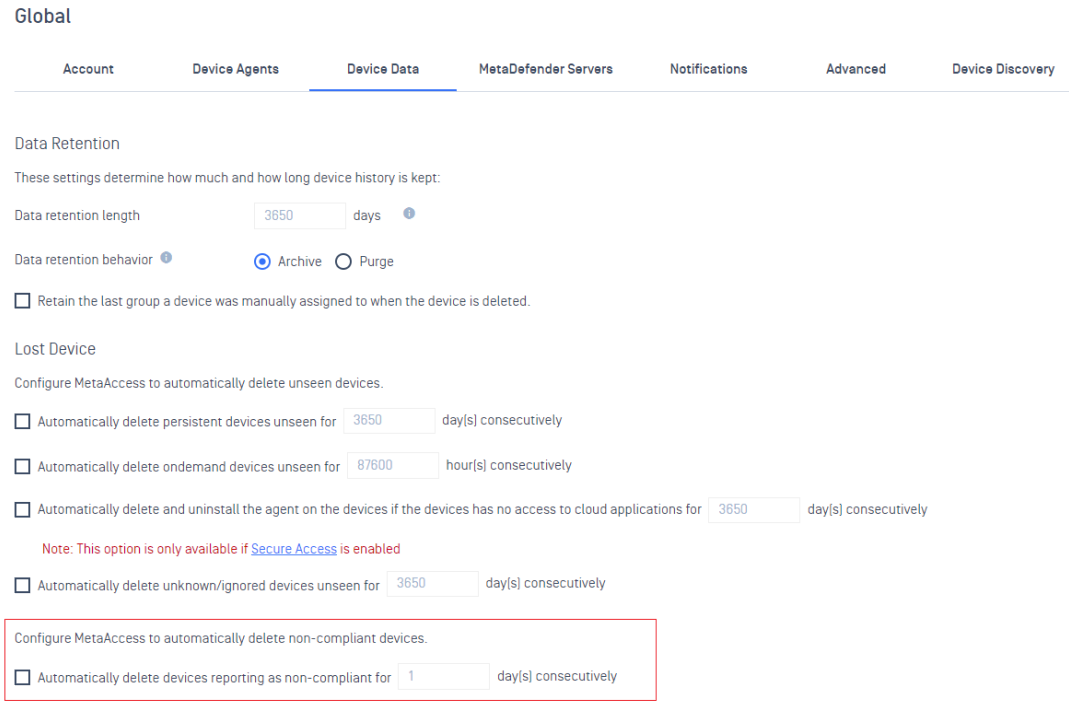Click the info icon beside data retention days
Screen dimensions: 1069x707
[x=409, y=213]
